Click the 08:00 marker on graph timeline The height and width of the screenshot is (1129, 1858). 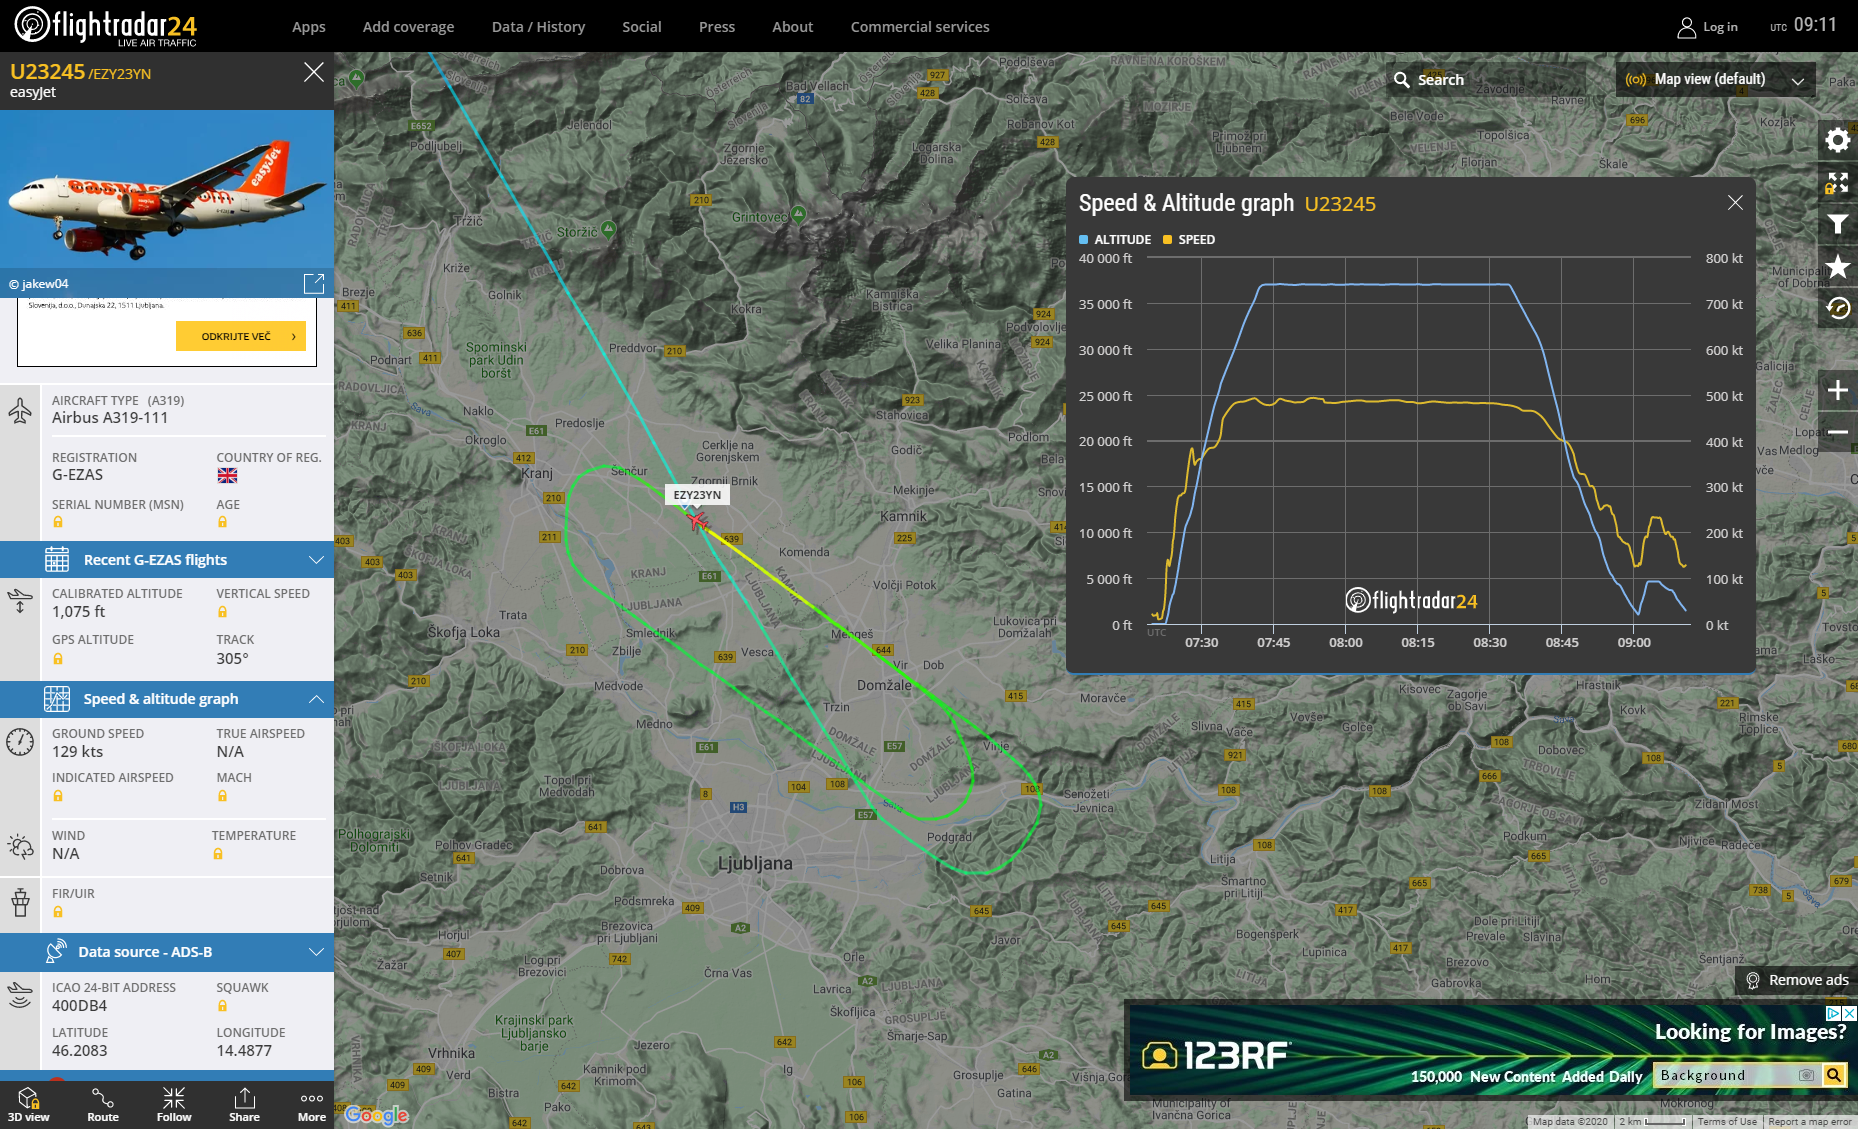(x=1345, y=643)
